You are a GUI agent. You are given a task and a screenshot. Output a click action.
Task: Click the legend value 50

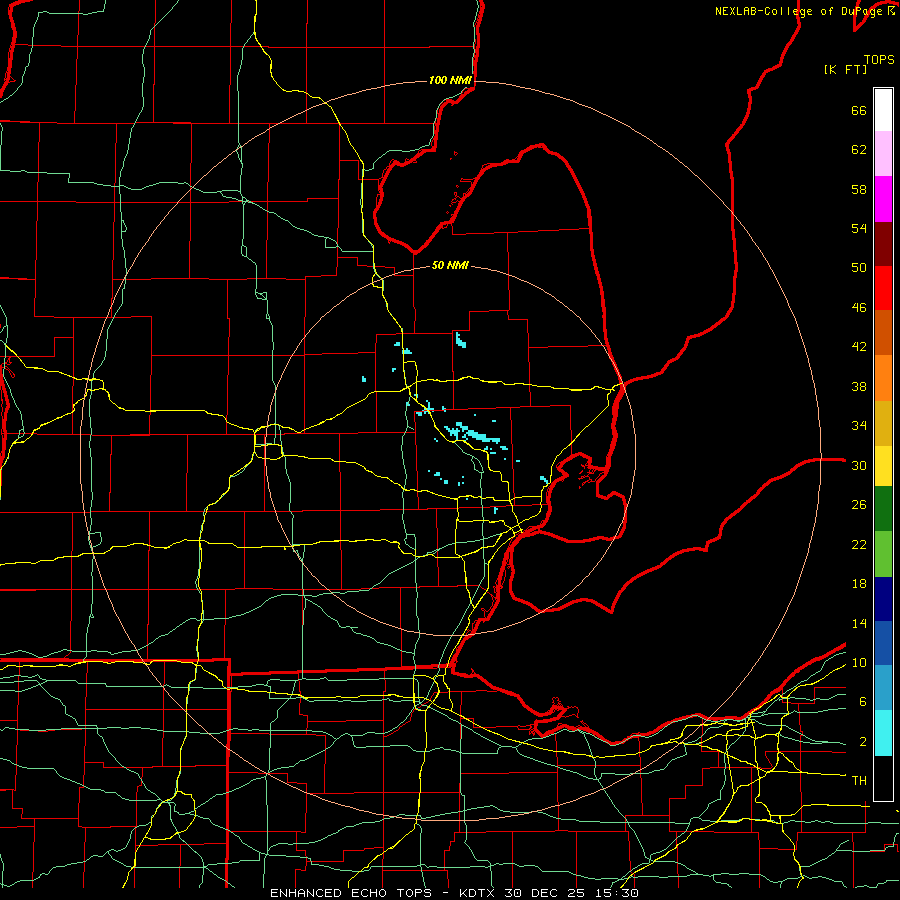tap(859, 268)
